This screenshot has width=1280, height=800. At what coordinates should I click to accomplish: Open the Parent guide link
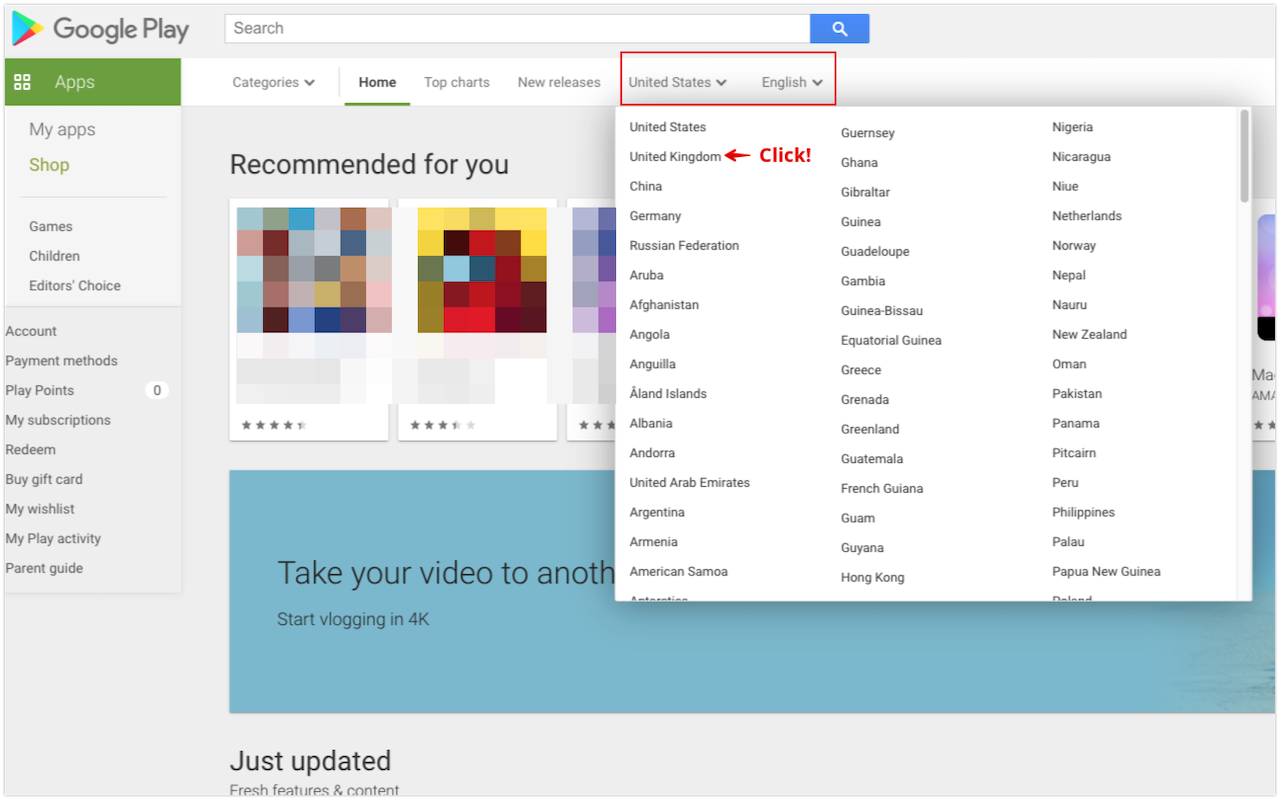(x=44, y=568)
